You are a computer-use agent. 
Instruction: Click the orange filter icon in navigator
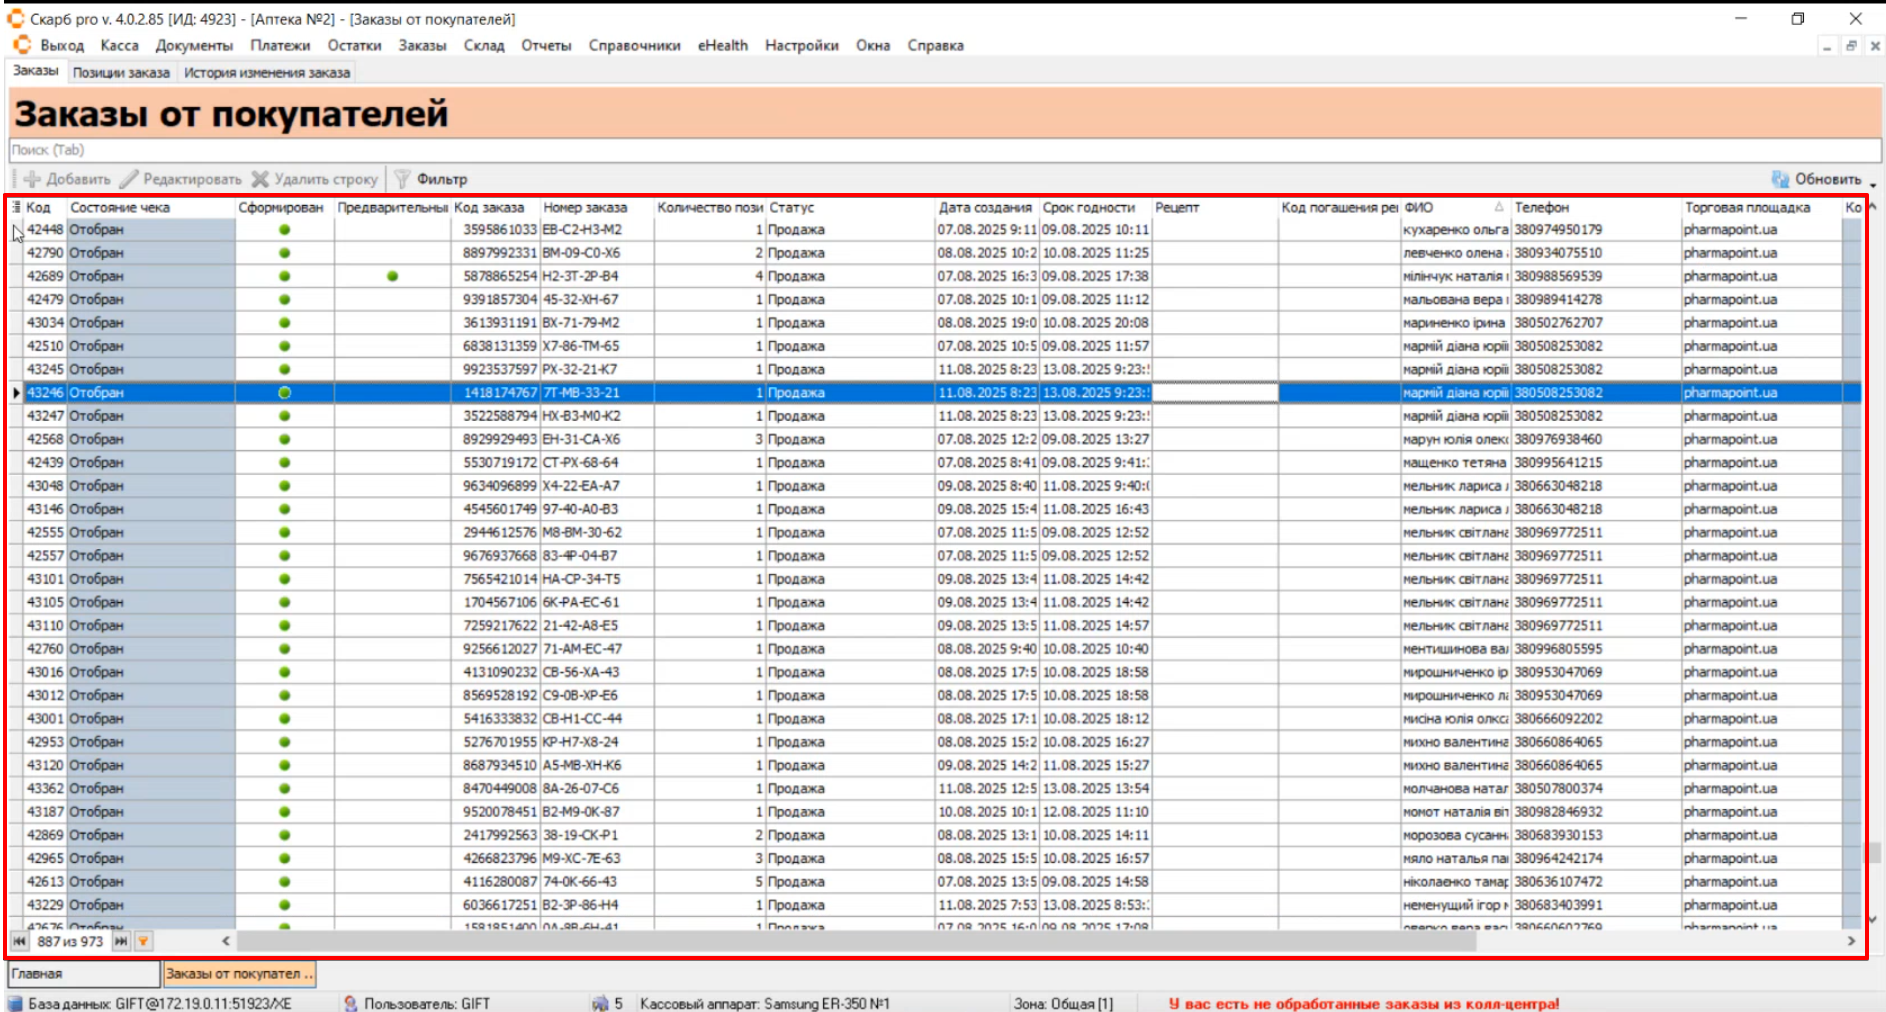coord(143,941)
